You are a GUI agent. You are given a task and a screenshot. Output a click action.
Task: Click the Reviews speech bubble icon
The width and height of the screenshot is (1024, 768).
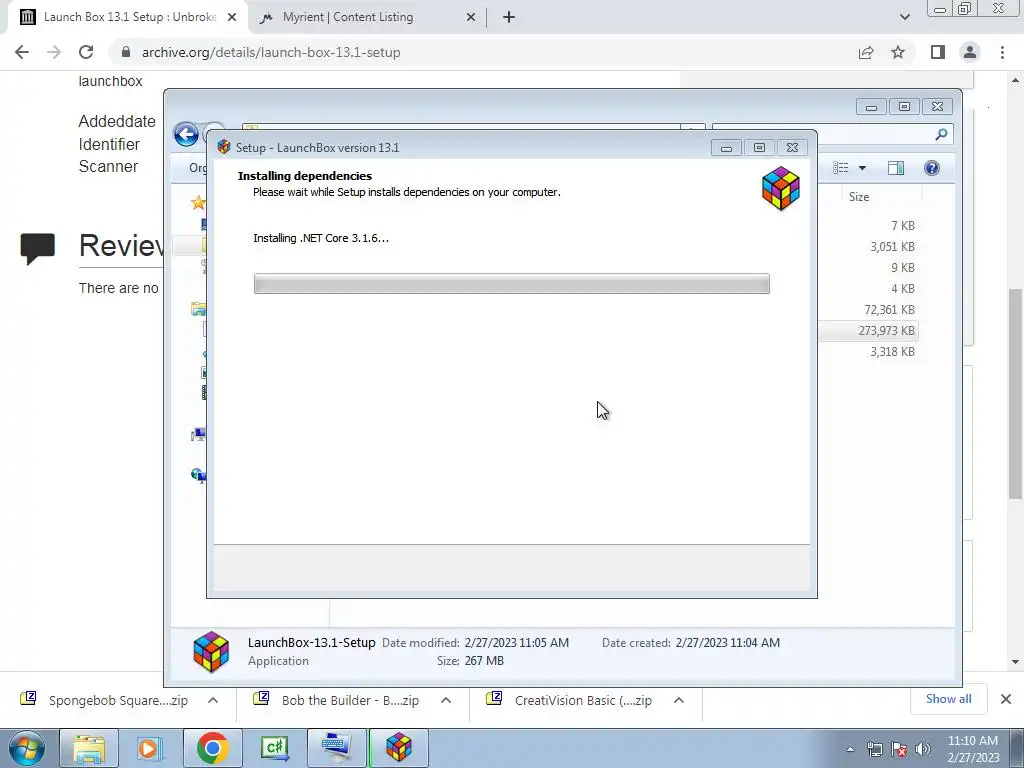[x=38, y=249]
